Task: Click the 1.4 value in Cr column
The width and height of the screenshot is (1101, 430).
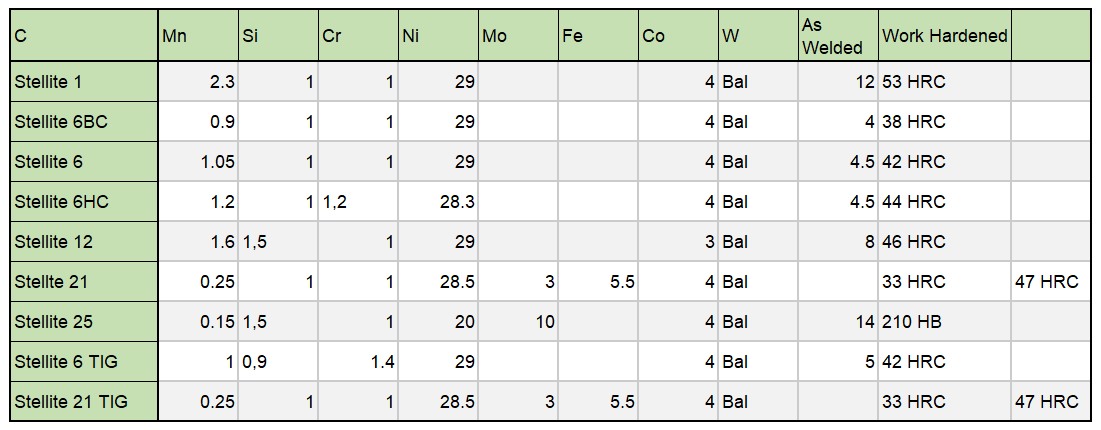Action: 358,362
